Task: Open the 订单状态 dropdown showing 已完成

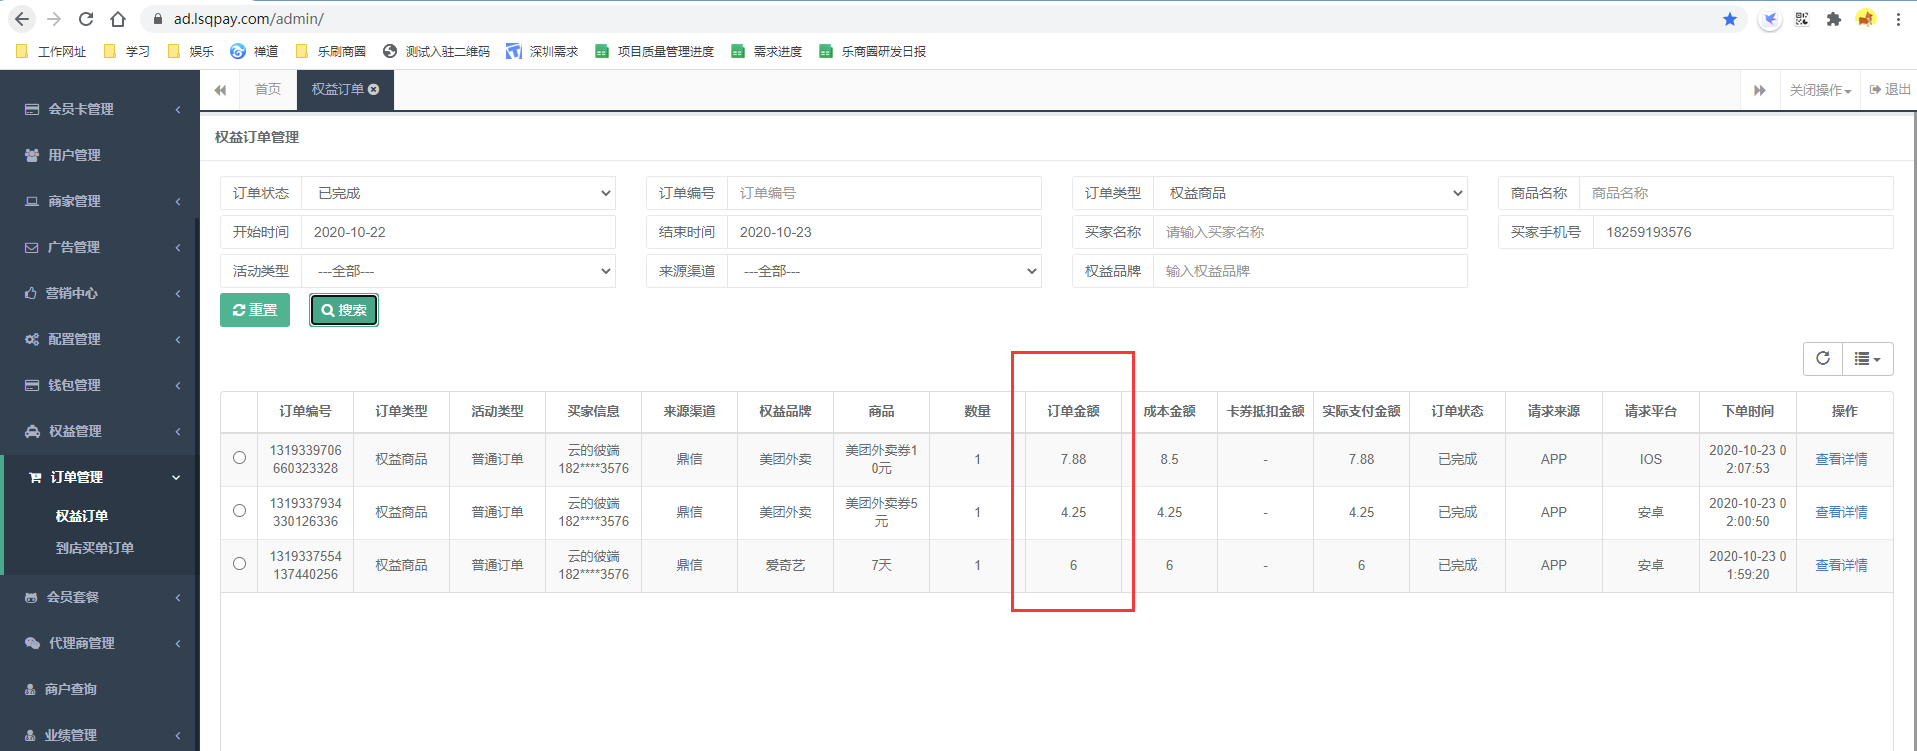Action: [x=459, y=193]
